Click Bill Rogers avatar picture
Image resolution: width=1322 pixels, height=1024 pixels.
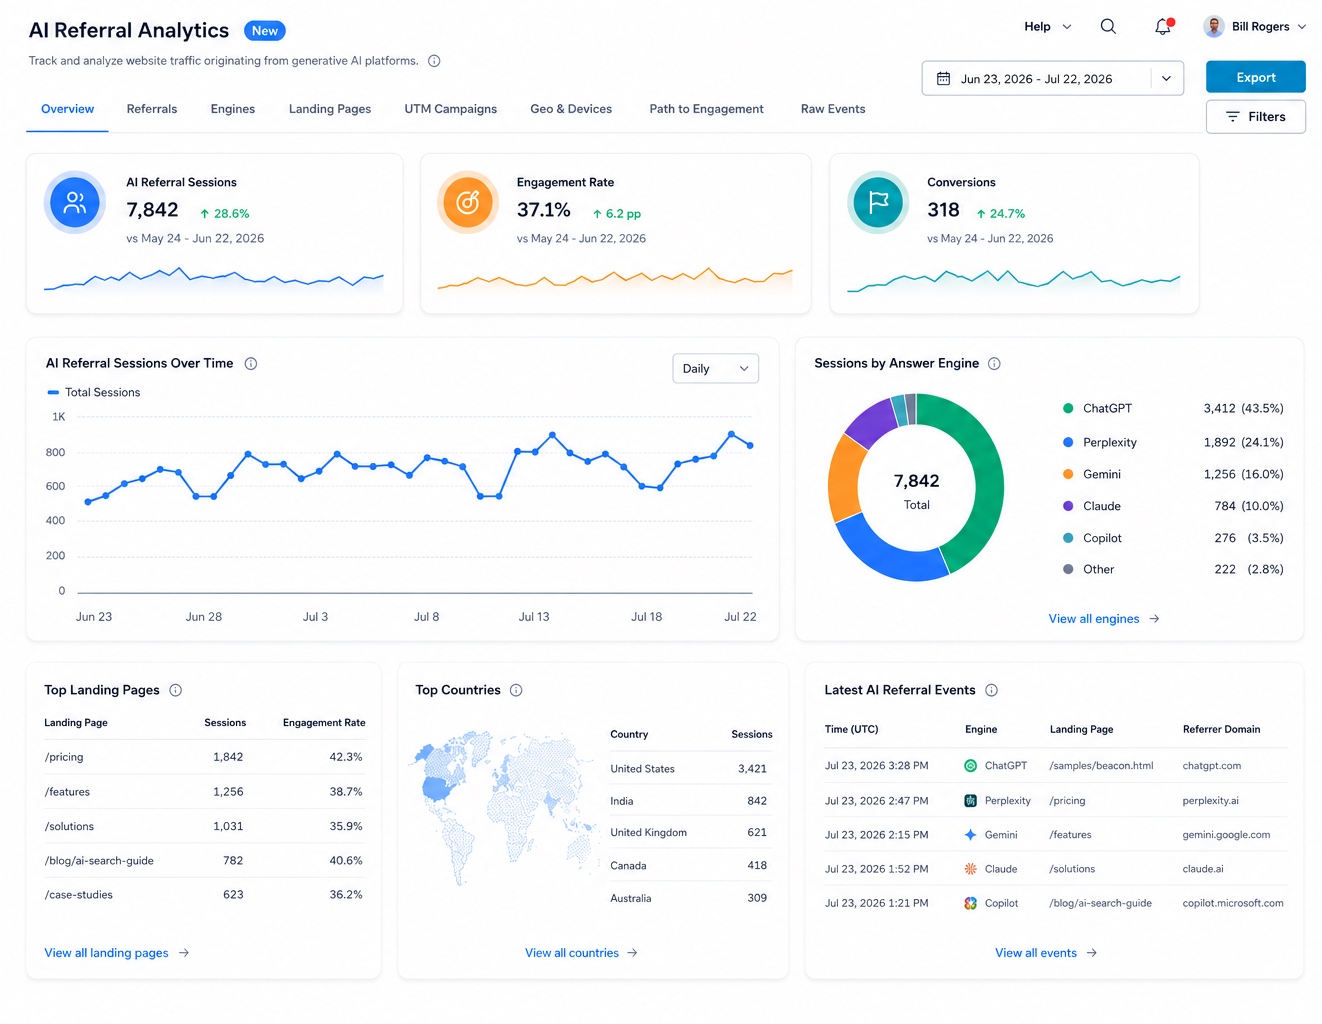(x=1214, y=27)
